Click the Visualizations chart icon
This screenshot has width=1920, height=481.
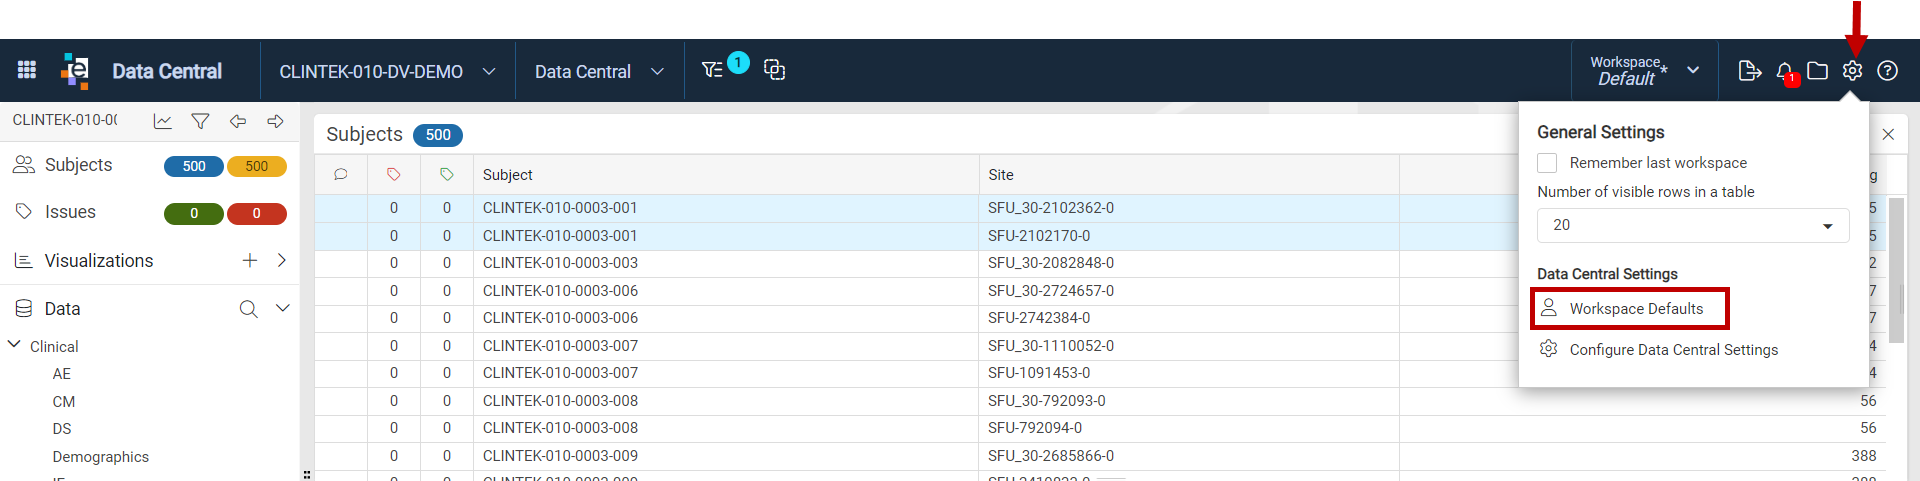tap(24, 261)
